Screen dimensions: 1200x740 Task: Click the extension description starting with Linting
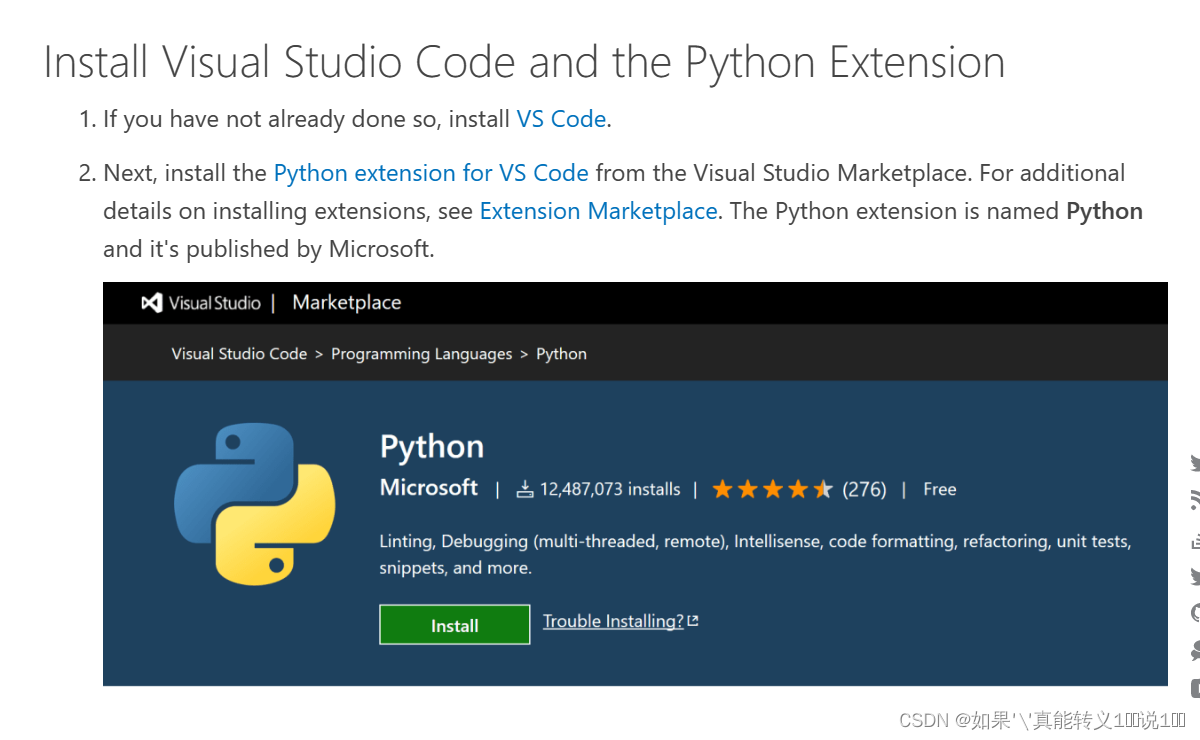pyautogui.click(x=755, y=554)
